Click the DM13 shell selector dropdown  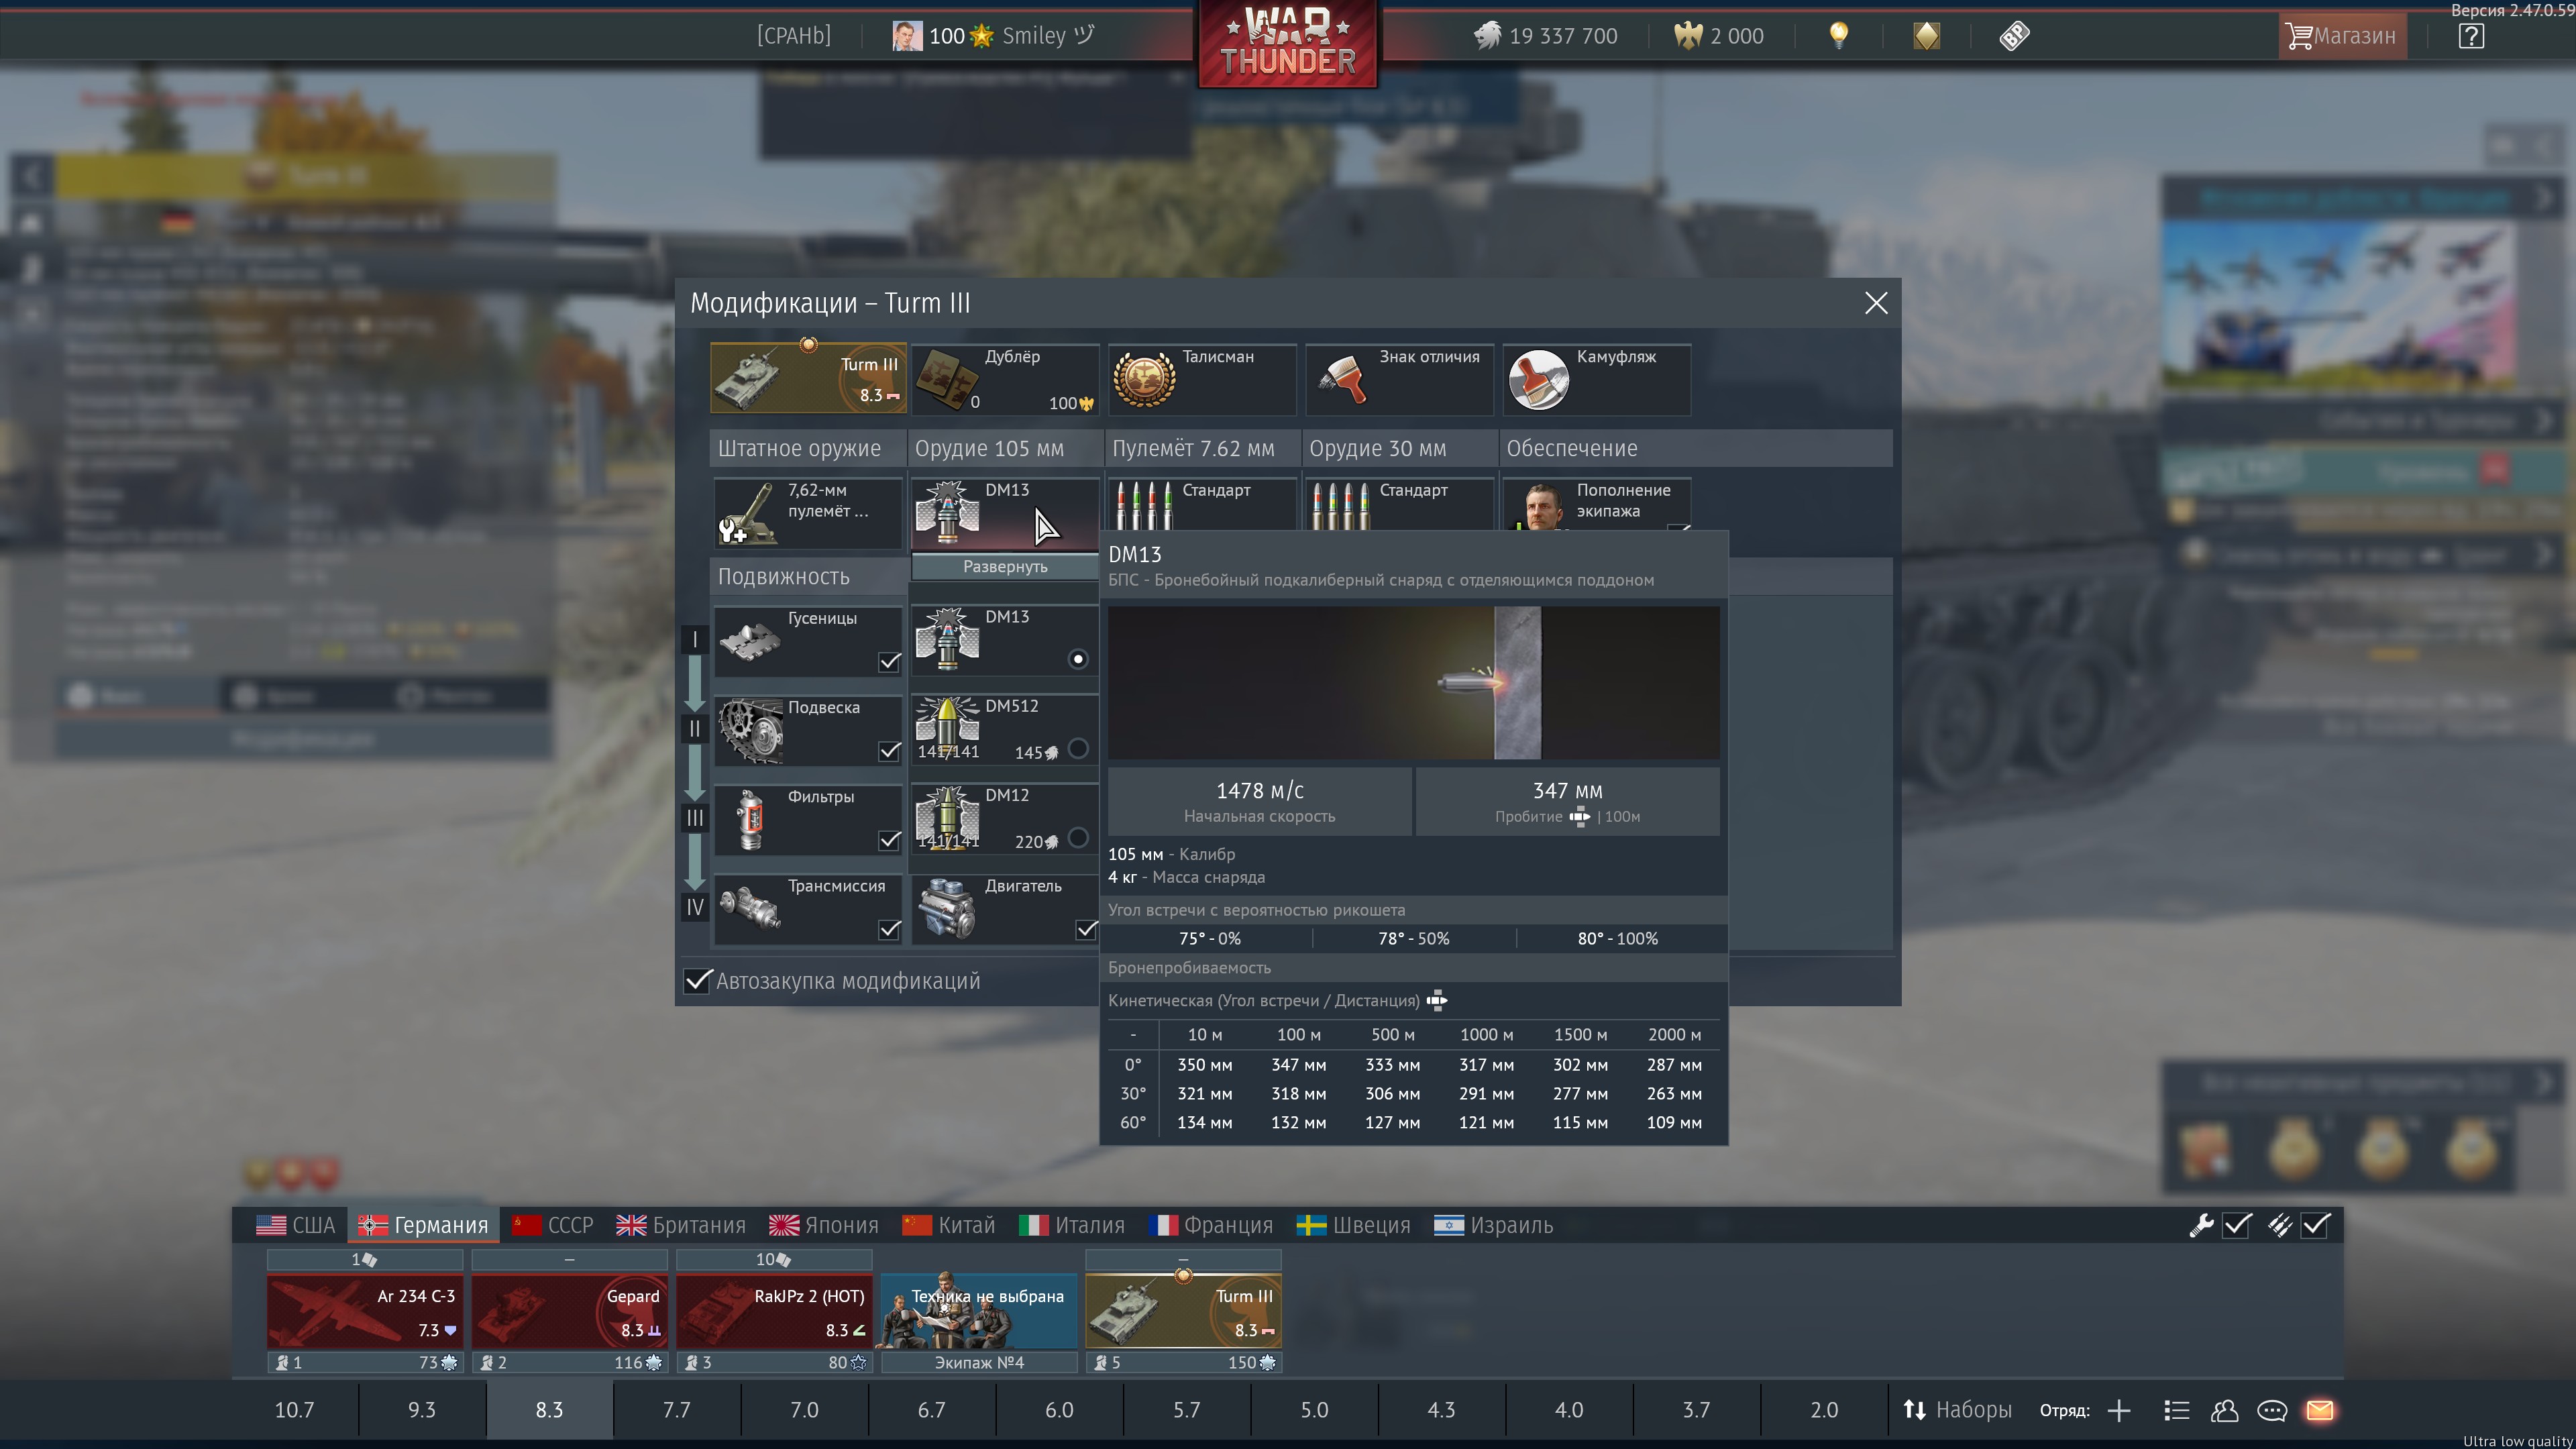[x=1005, y=513]
